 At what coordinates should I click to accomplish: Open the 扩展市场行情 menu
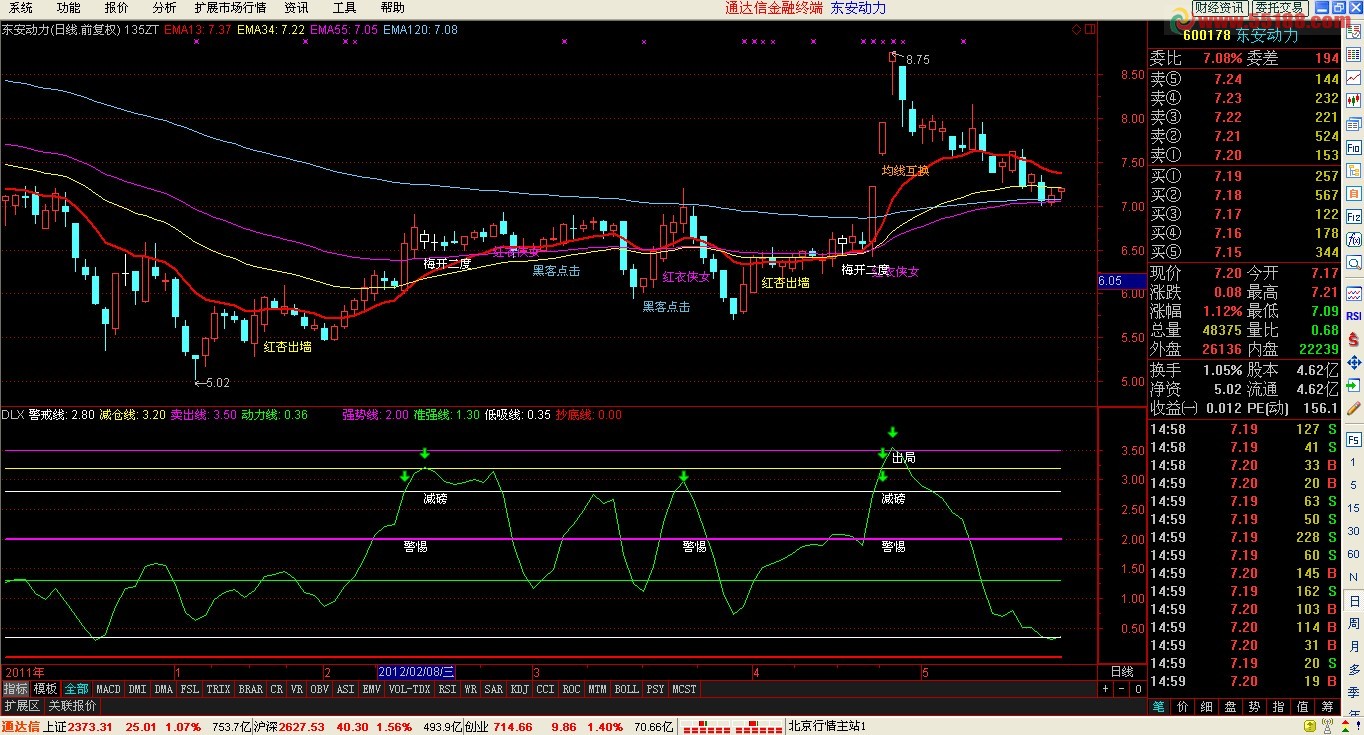point(230,8)
